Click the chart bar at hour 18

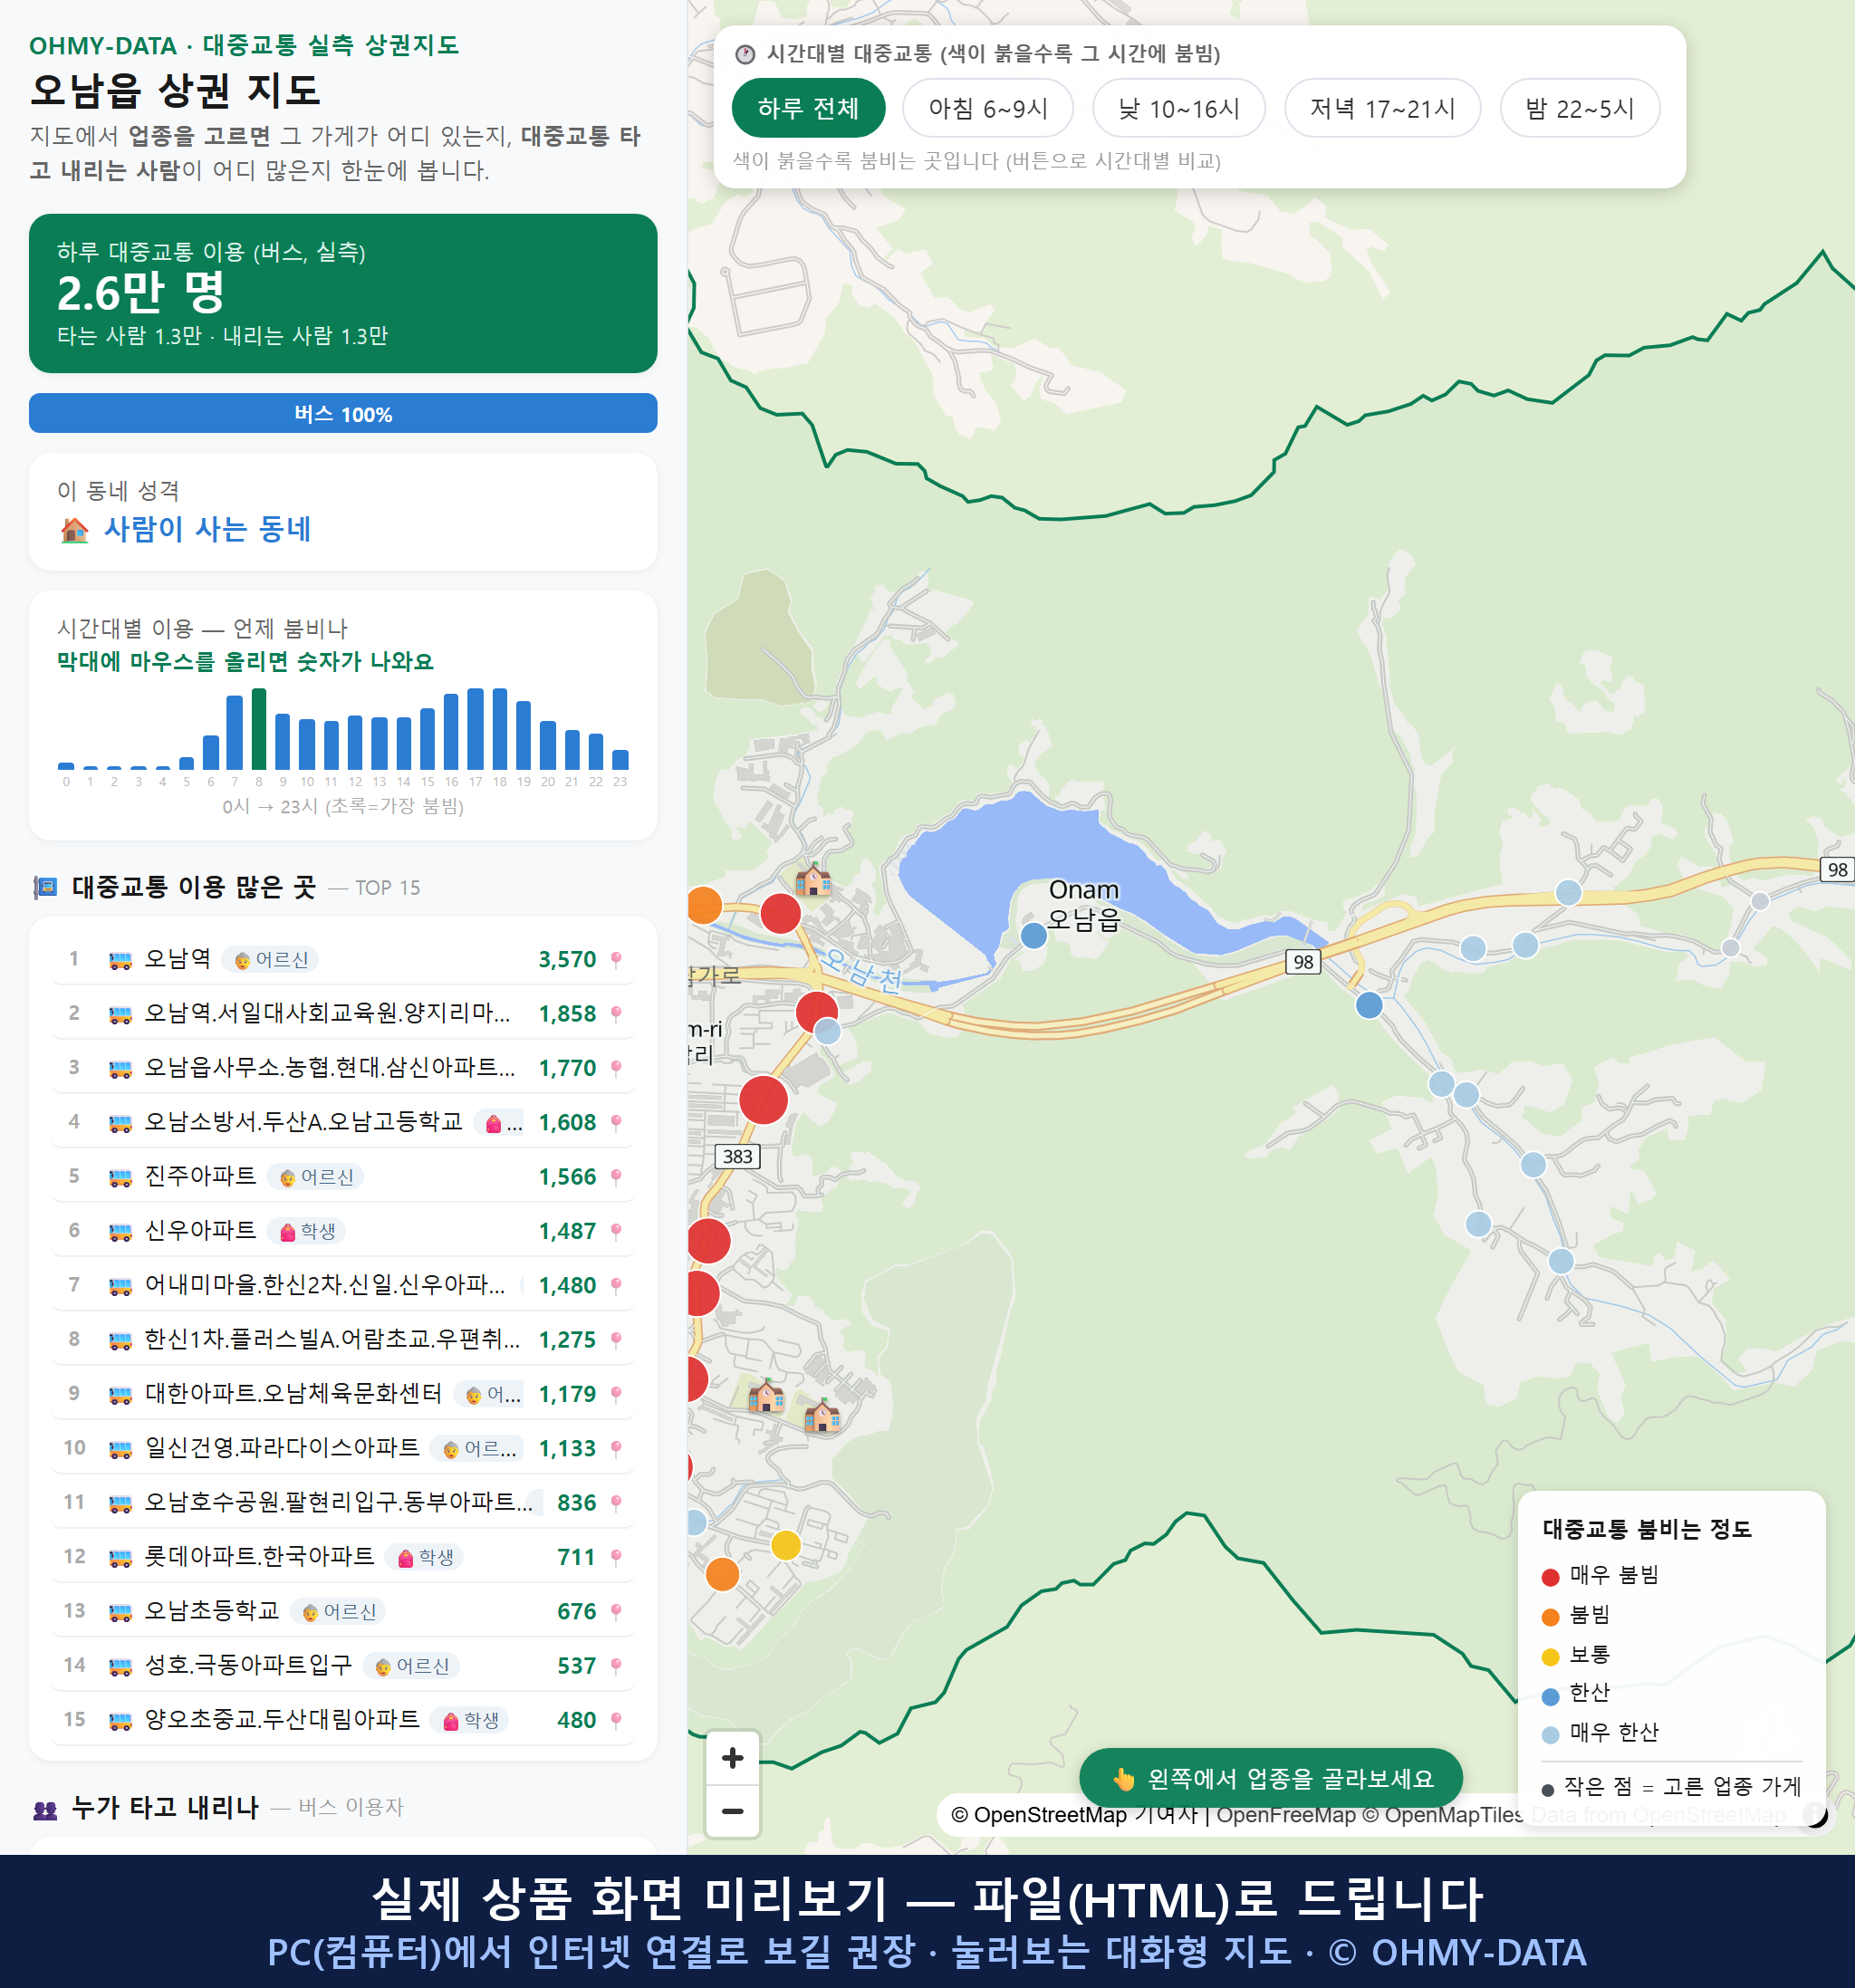point(500,728)
